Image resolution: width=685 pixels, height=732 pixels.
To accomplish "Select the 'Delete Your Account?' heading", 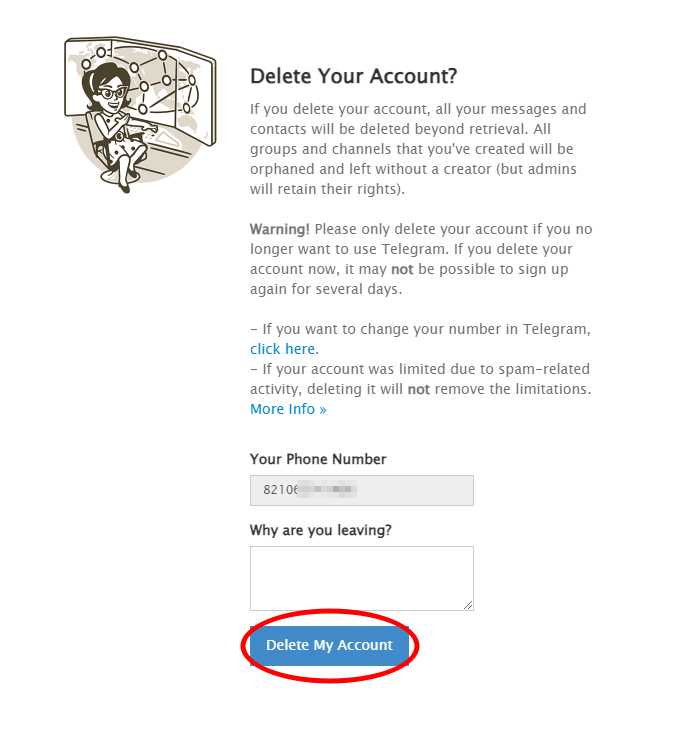I will pyautogui.click(x=353, y=76).
